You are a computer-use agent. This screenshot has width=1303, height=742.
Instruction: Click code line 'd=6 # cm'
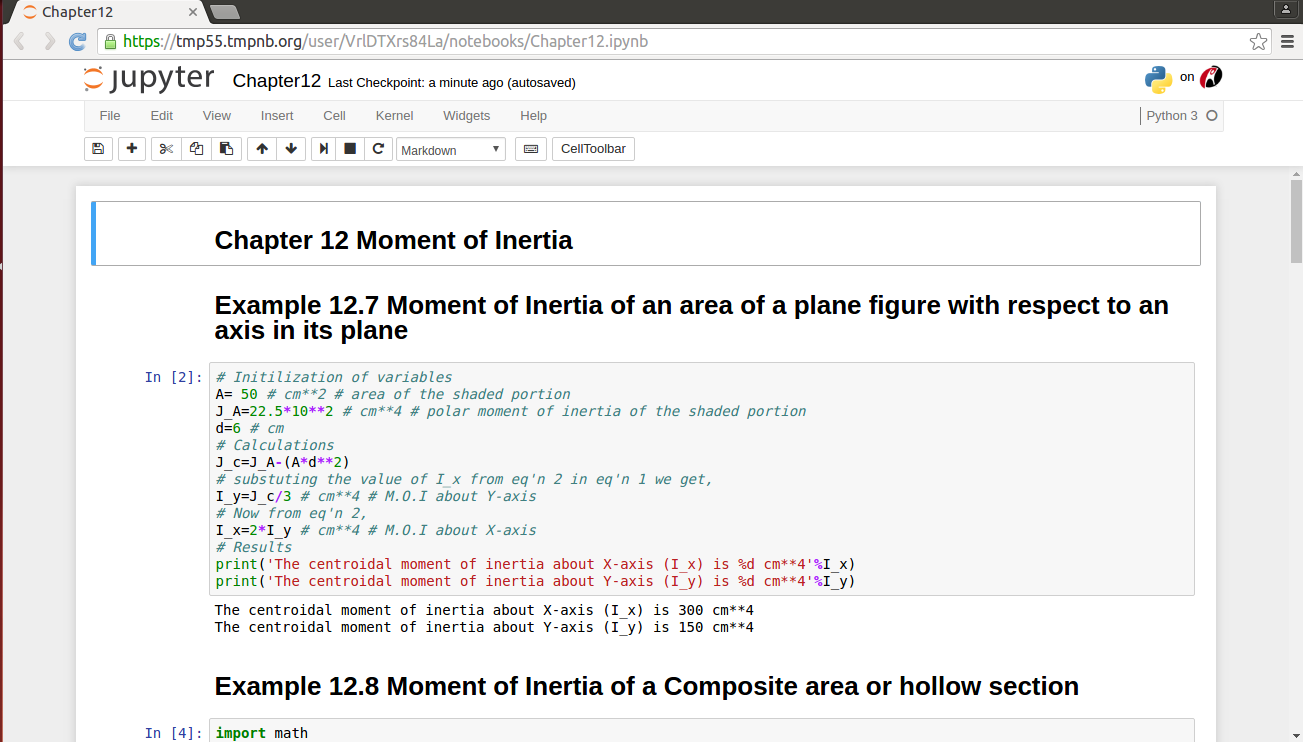(250, 428)
